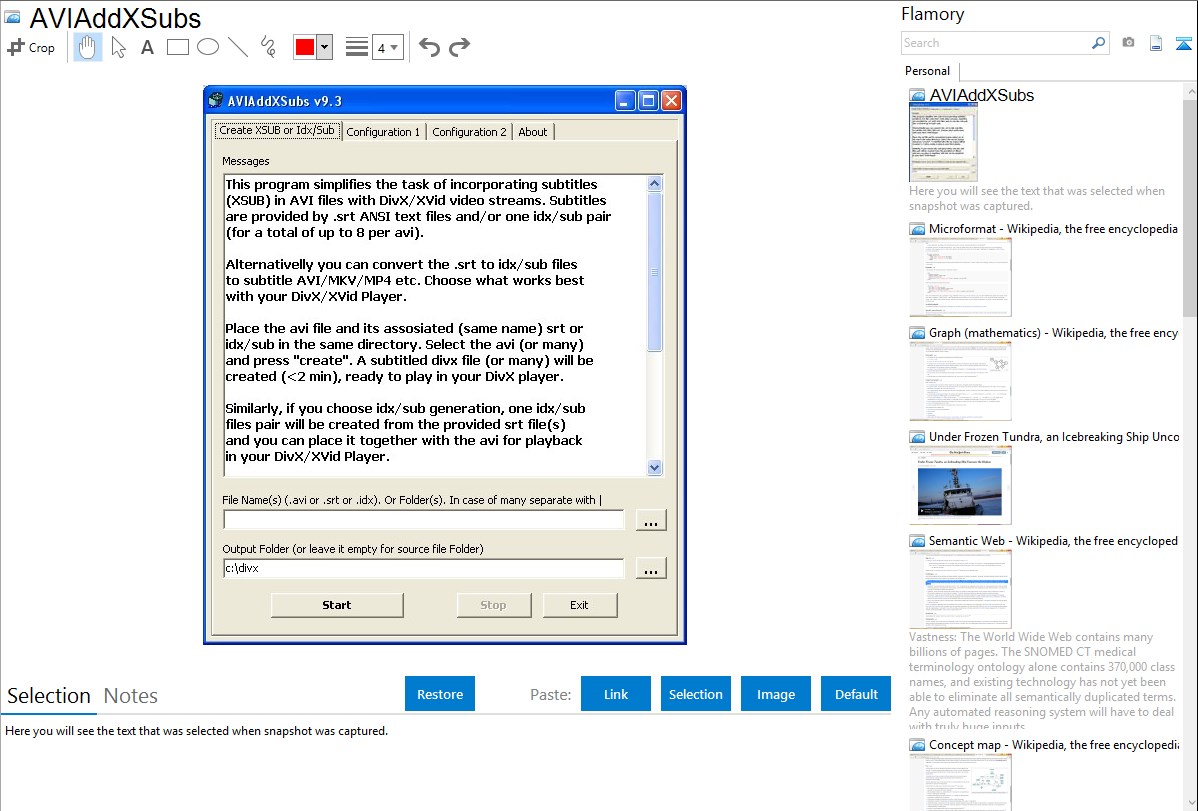Minimize the AVIAddXSubs v9.3 window
Viewport: 1198px width, 811px height.
pyautogui.click(x=625, y=101)
